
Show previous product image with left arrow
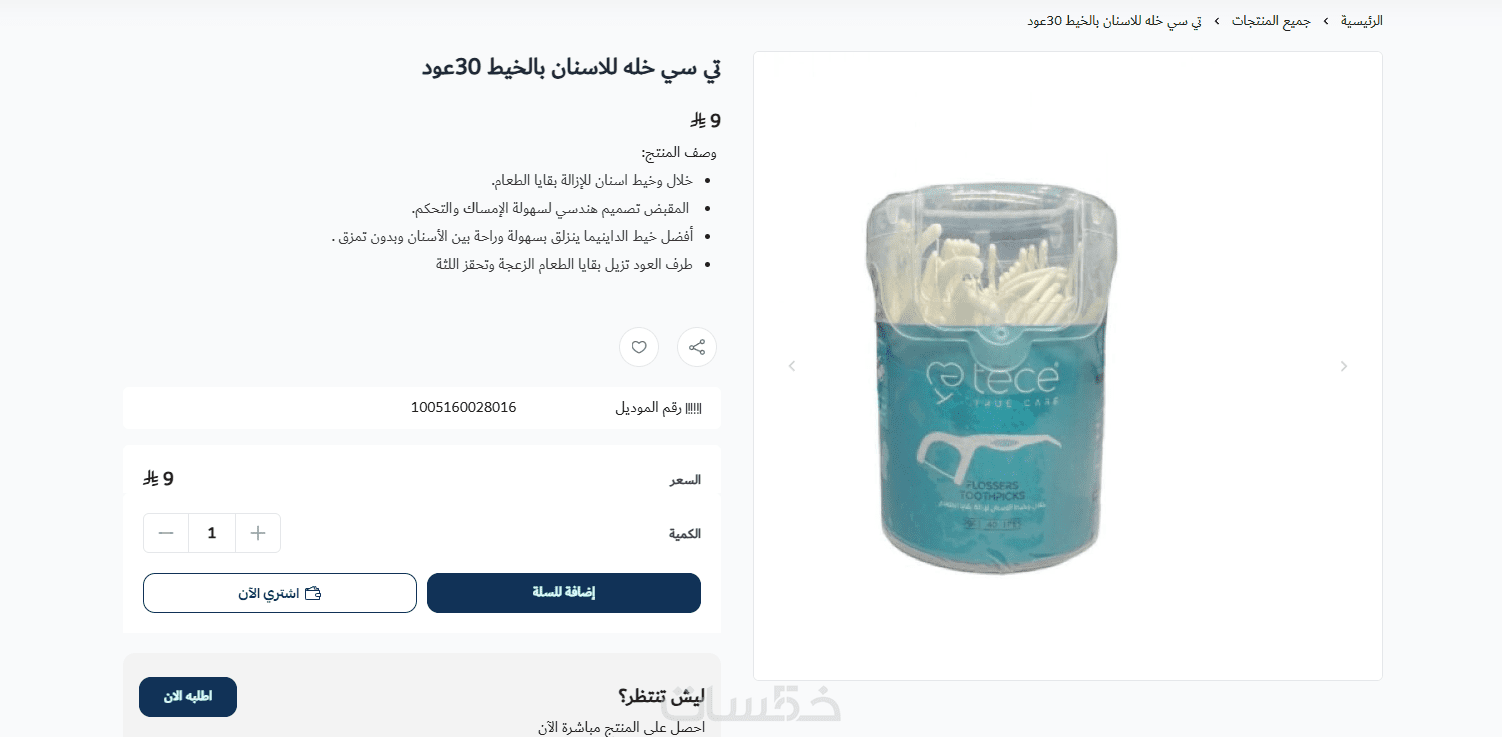792,366
